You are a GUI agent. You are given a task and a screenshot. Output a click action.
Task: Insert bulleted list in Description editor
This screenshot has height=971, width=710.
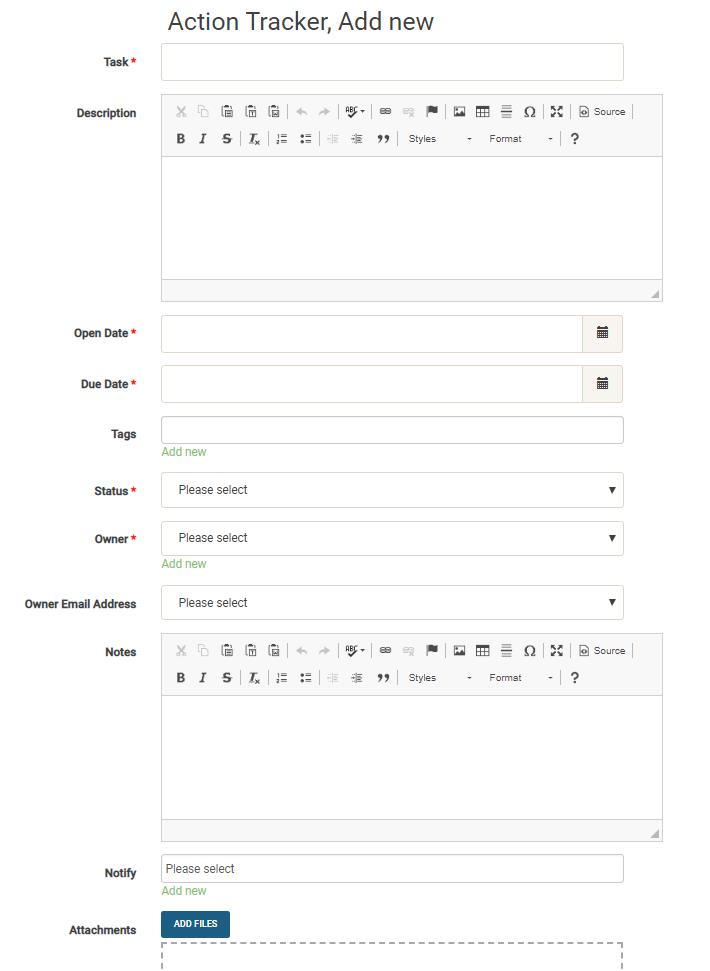[305, 139]
